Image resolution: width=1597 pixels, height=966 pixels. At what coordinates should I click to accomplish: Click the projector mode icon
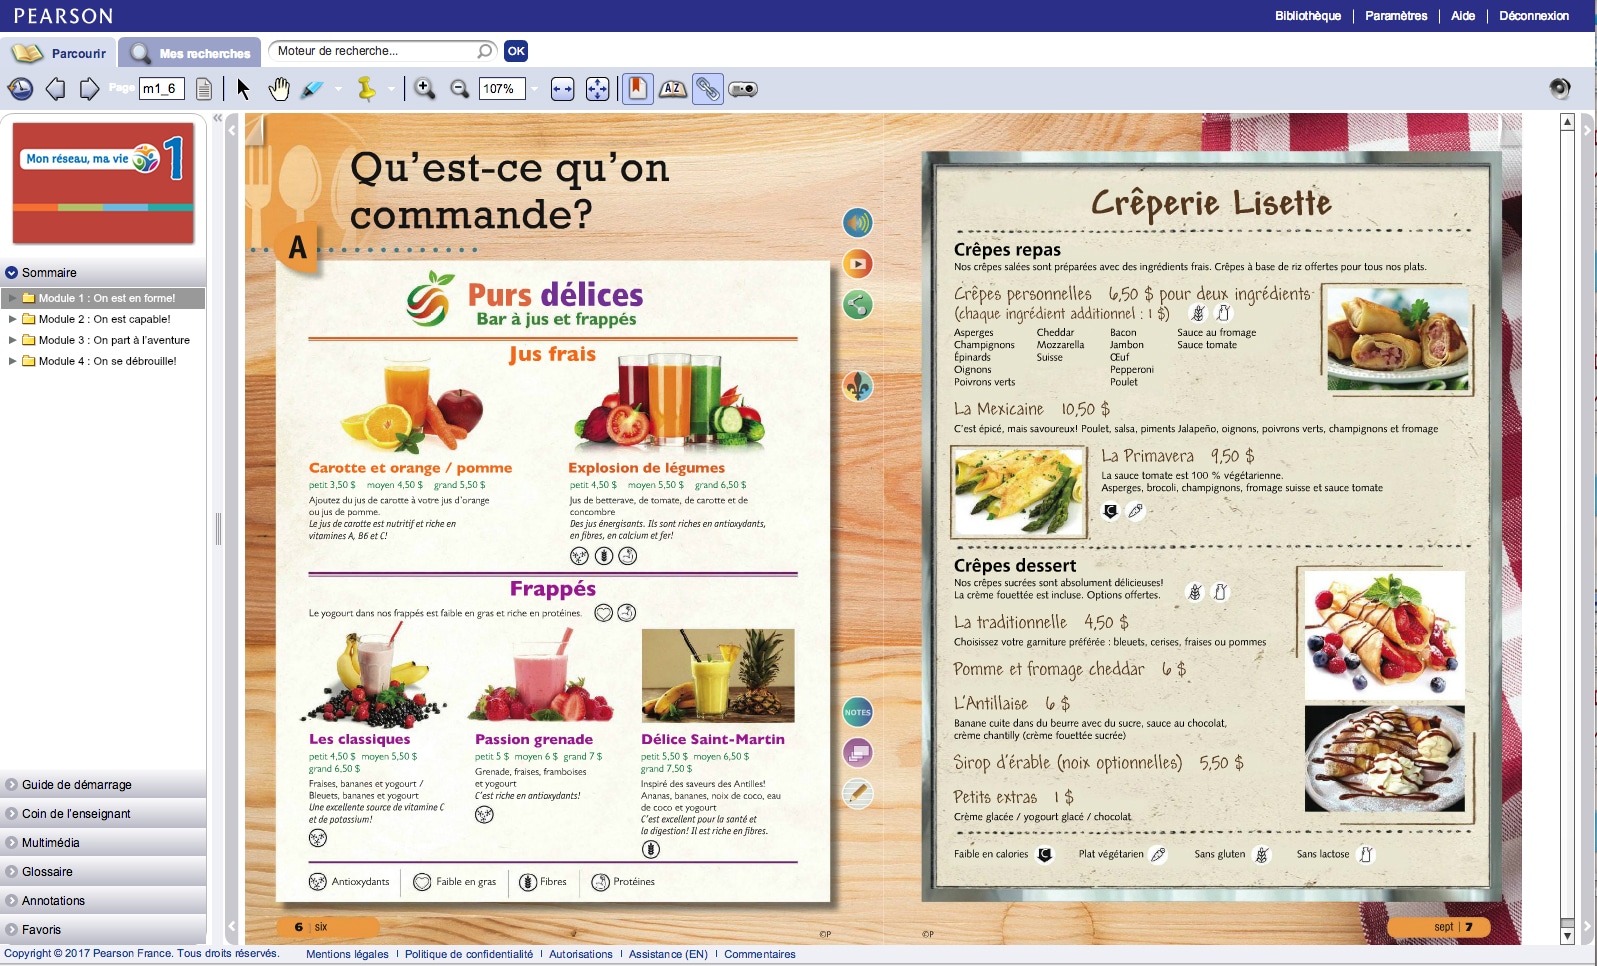[x=743, y=89]
